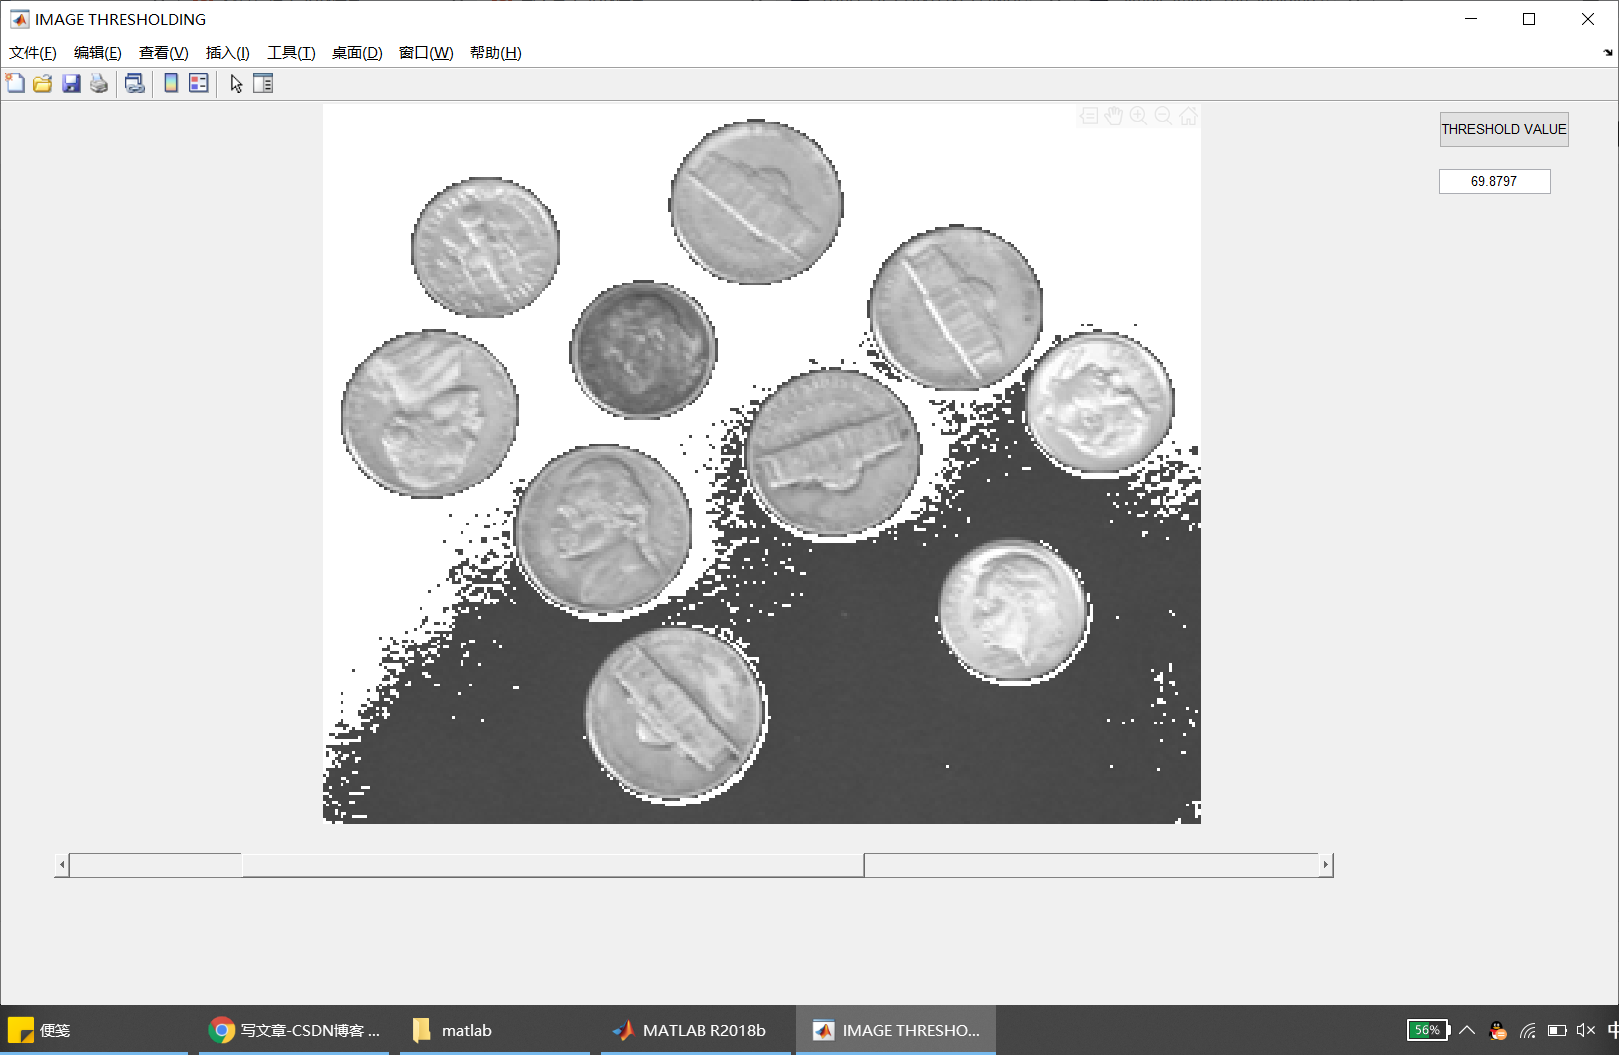Minimize the IMAGE THRESHOLDING window
Screen dimensions: 1619x1055
point(1471,19)
